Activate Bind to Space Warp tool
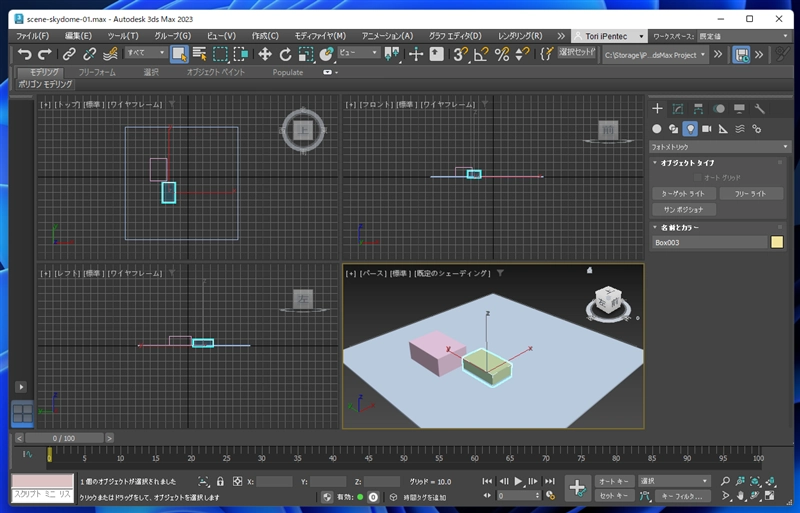The width and height of the screenshot is (800, 513). tap(110, 54)
